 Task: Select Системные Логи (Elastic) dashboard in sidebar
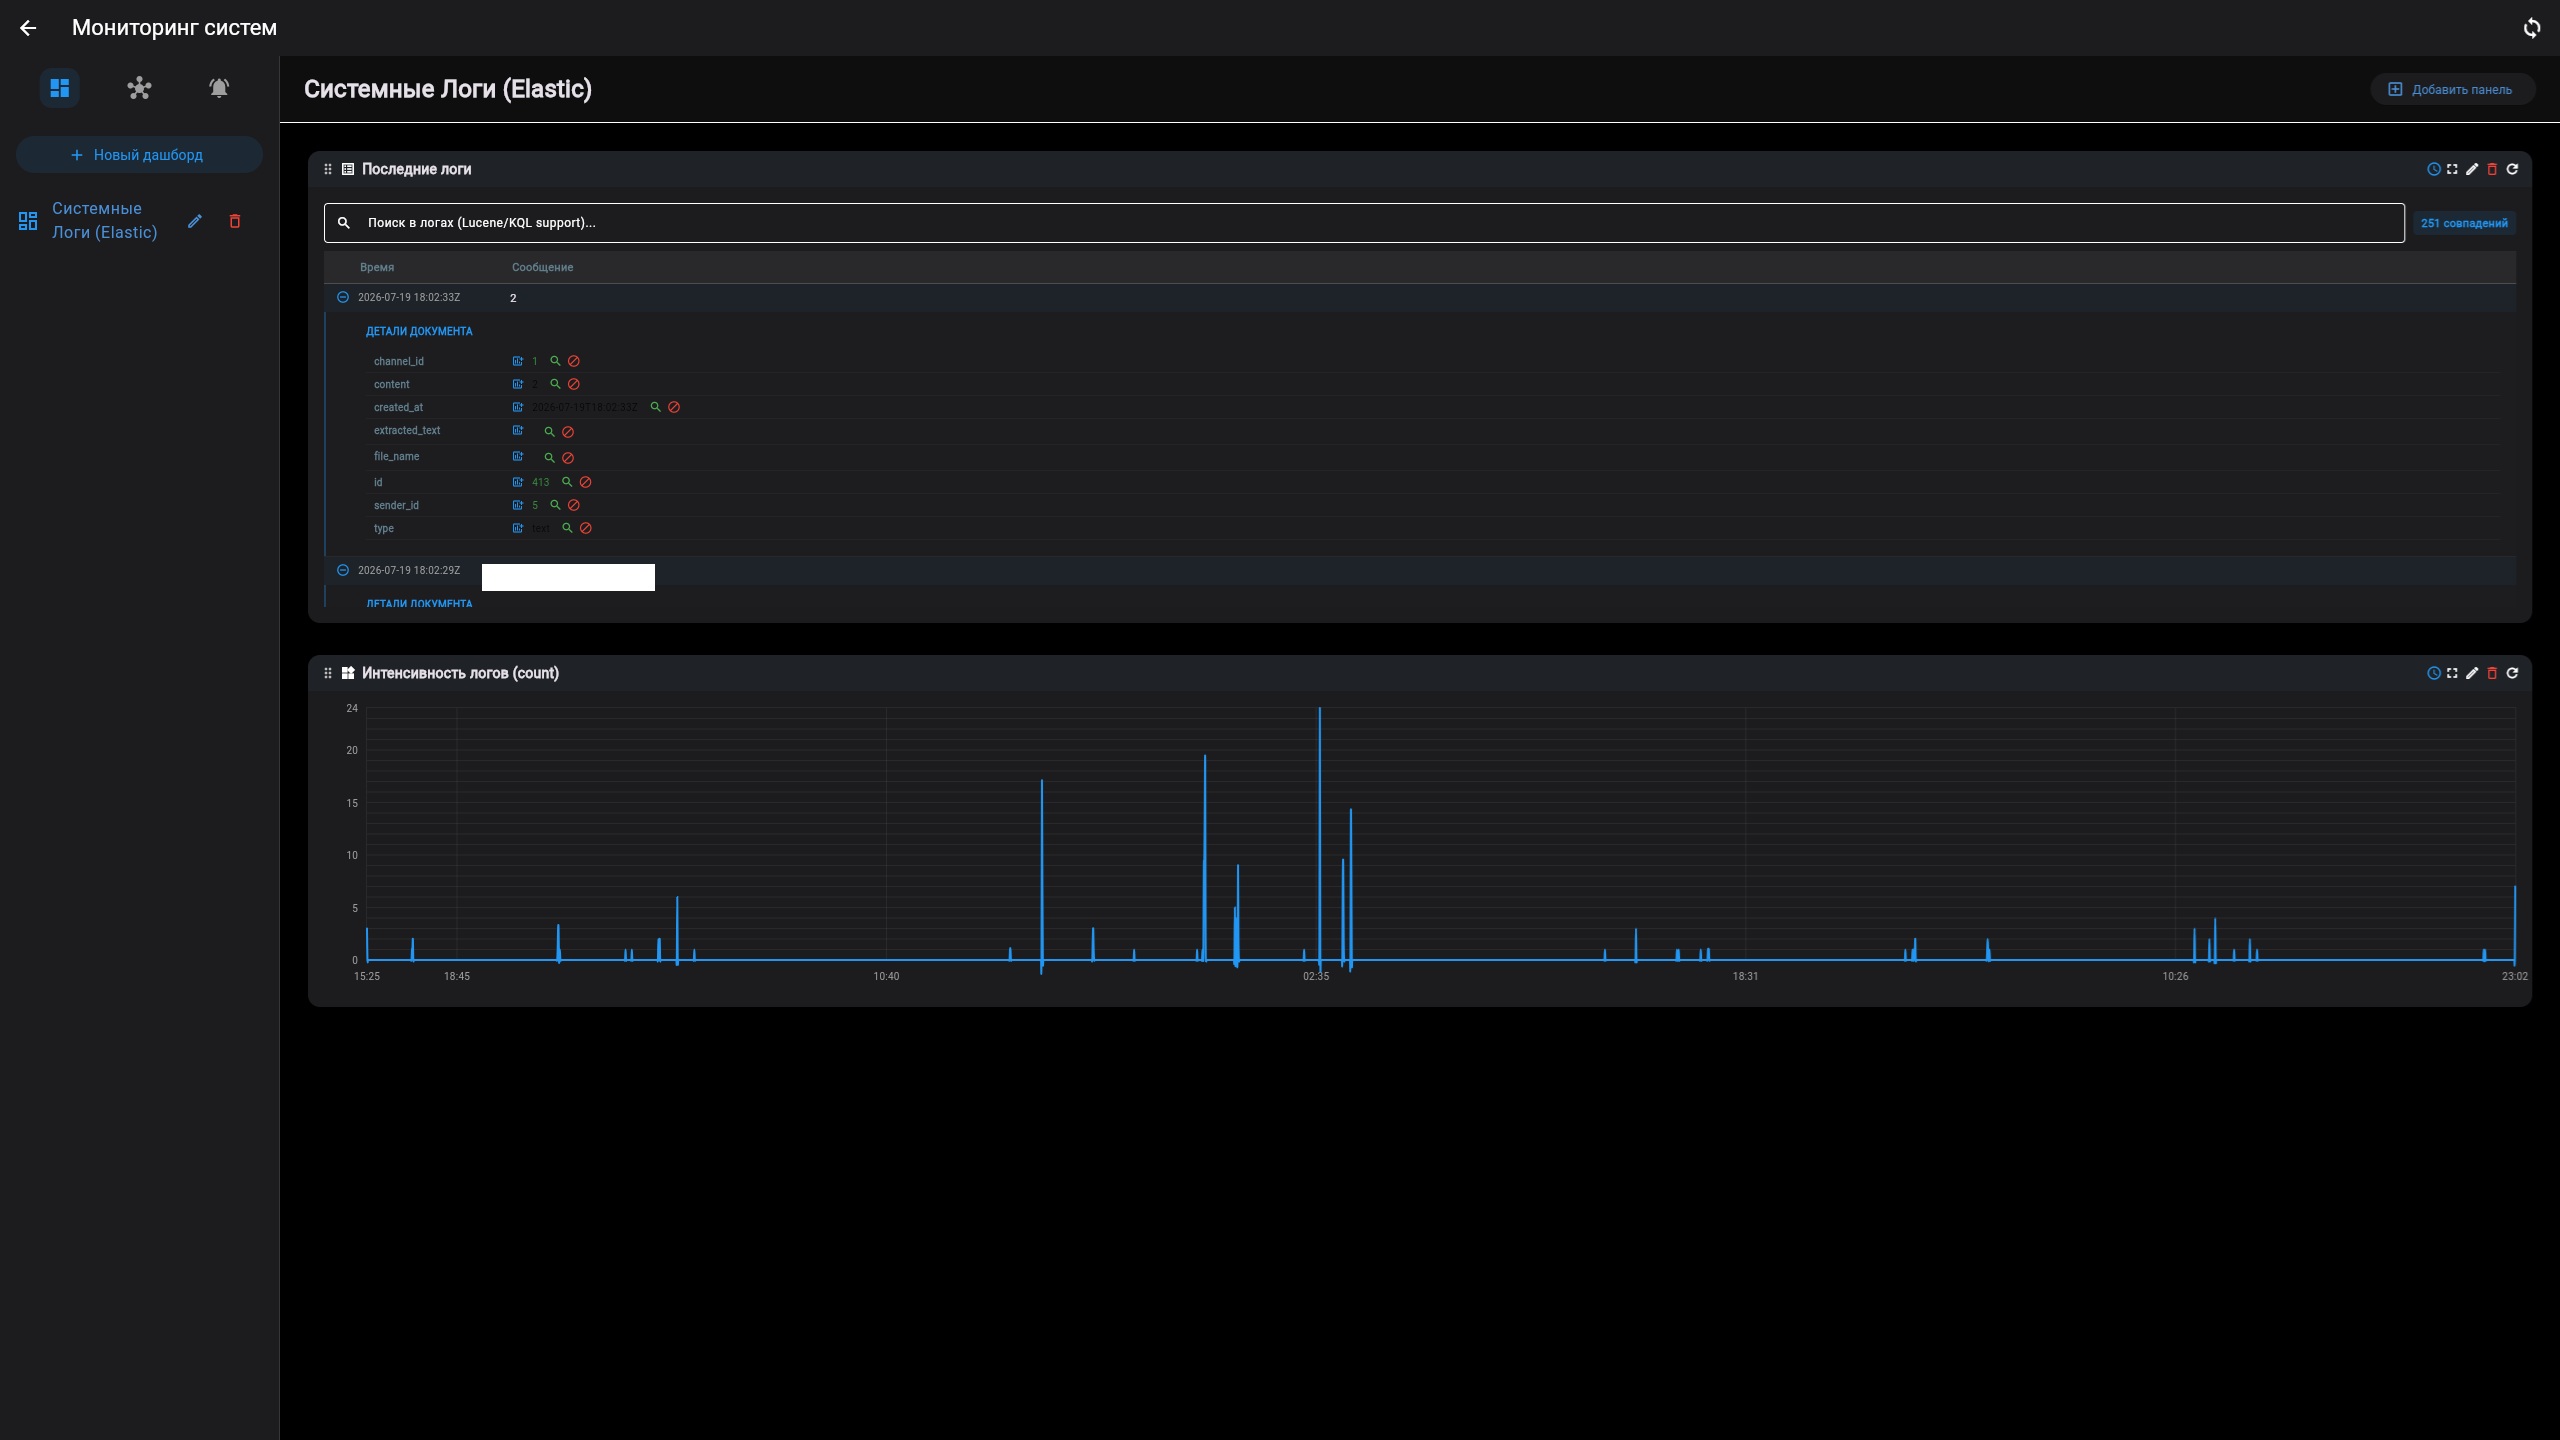(104, 220)
